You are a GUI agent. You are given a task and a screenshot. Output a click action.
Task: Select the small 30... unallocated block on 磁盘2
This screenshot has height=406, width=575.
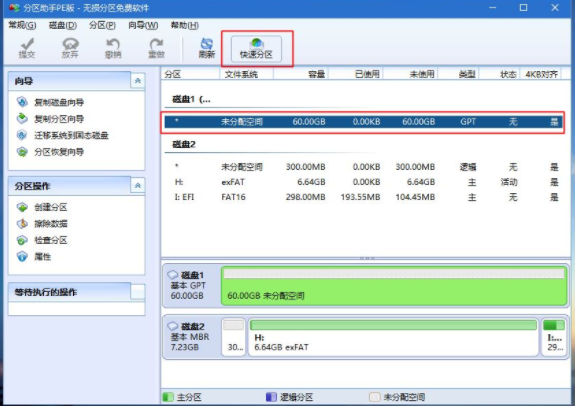point(234,337)
